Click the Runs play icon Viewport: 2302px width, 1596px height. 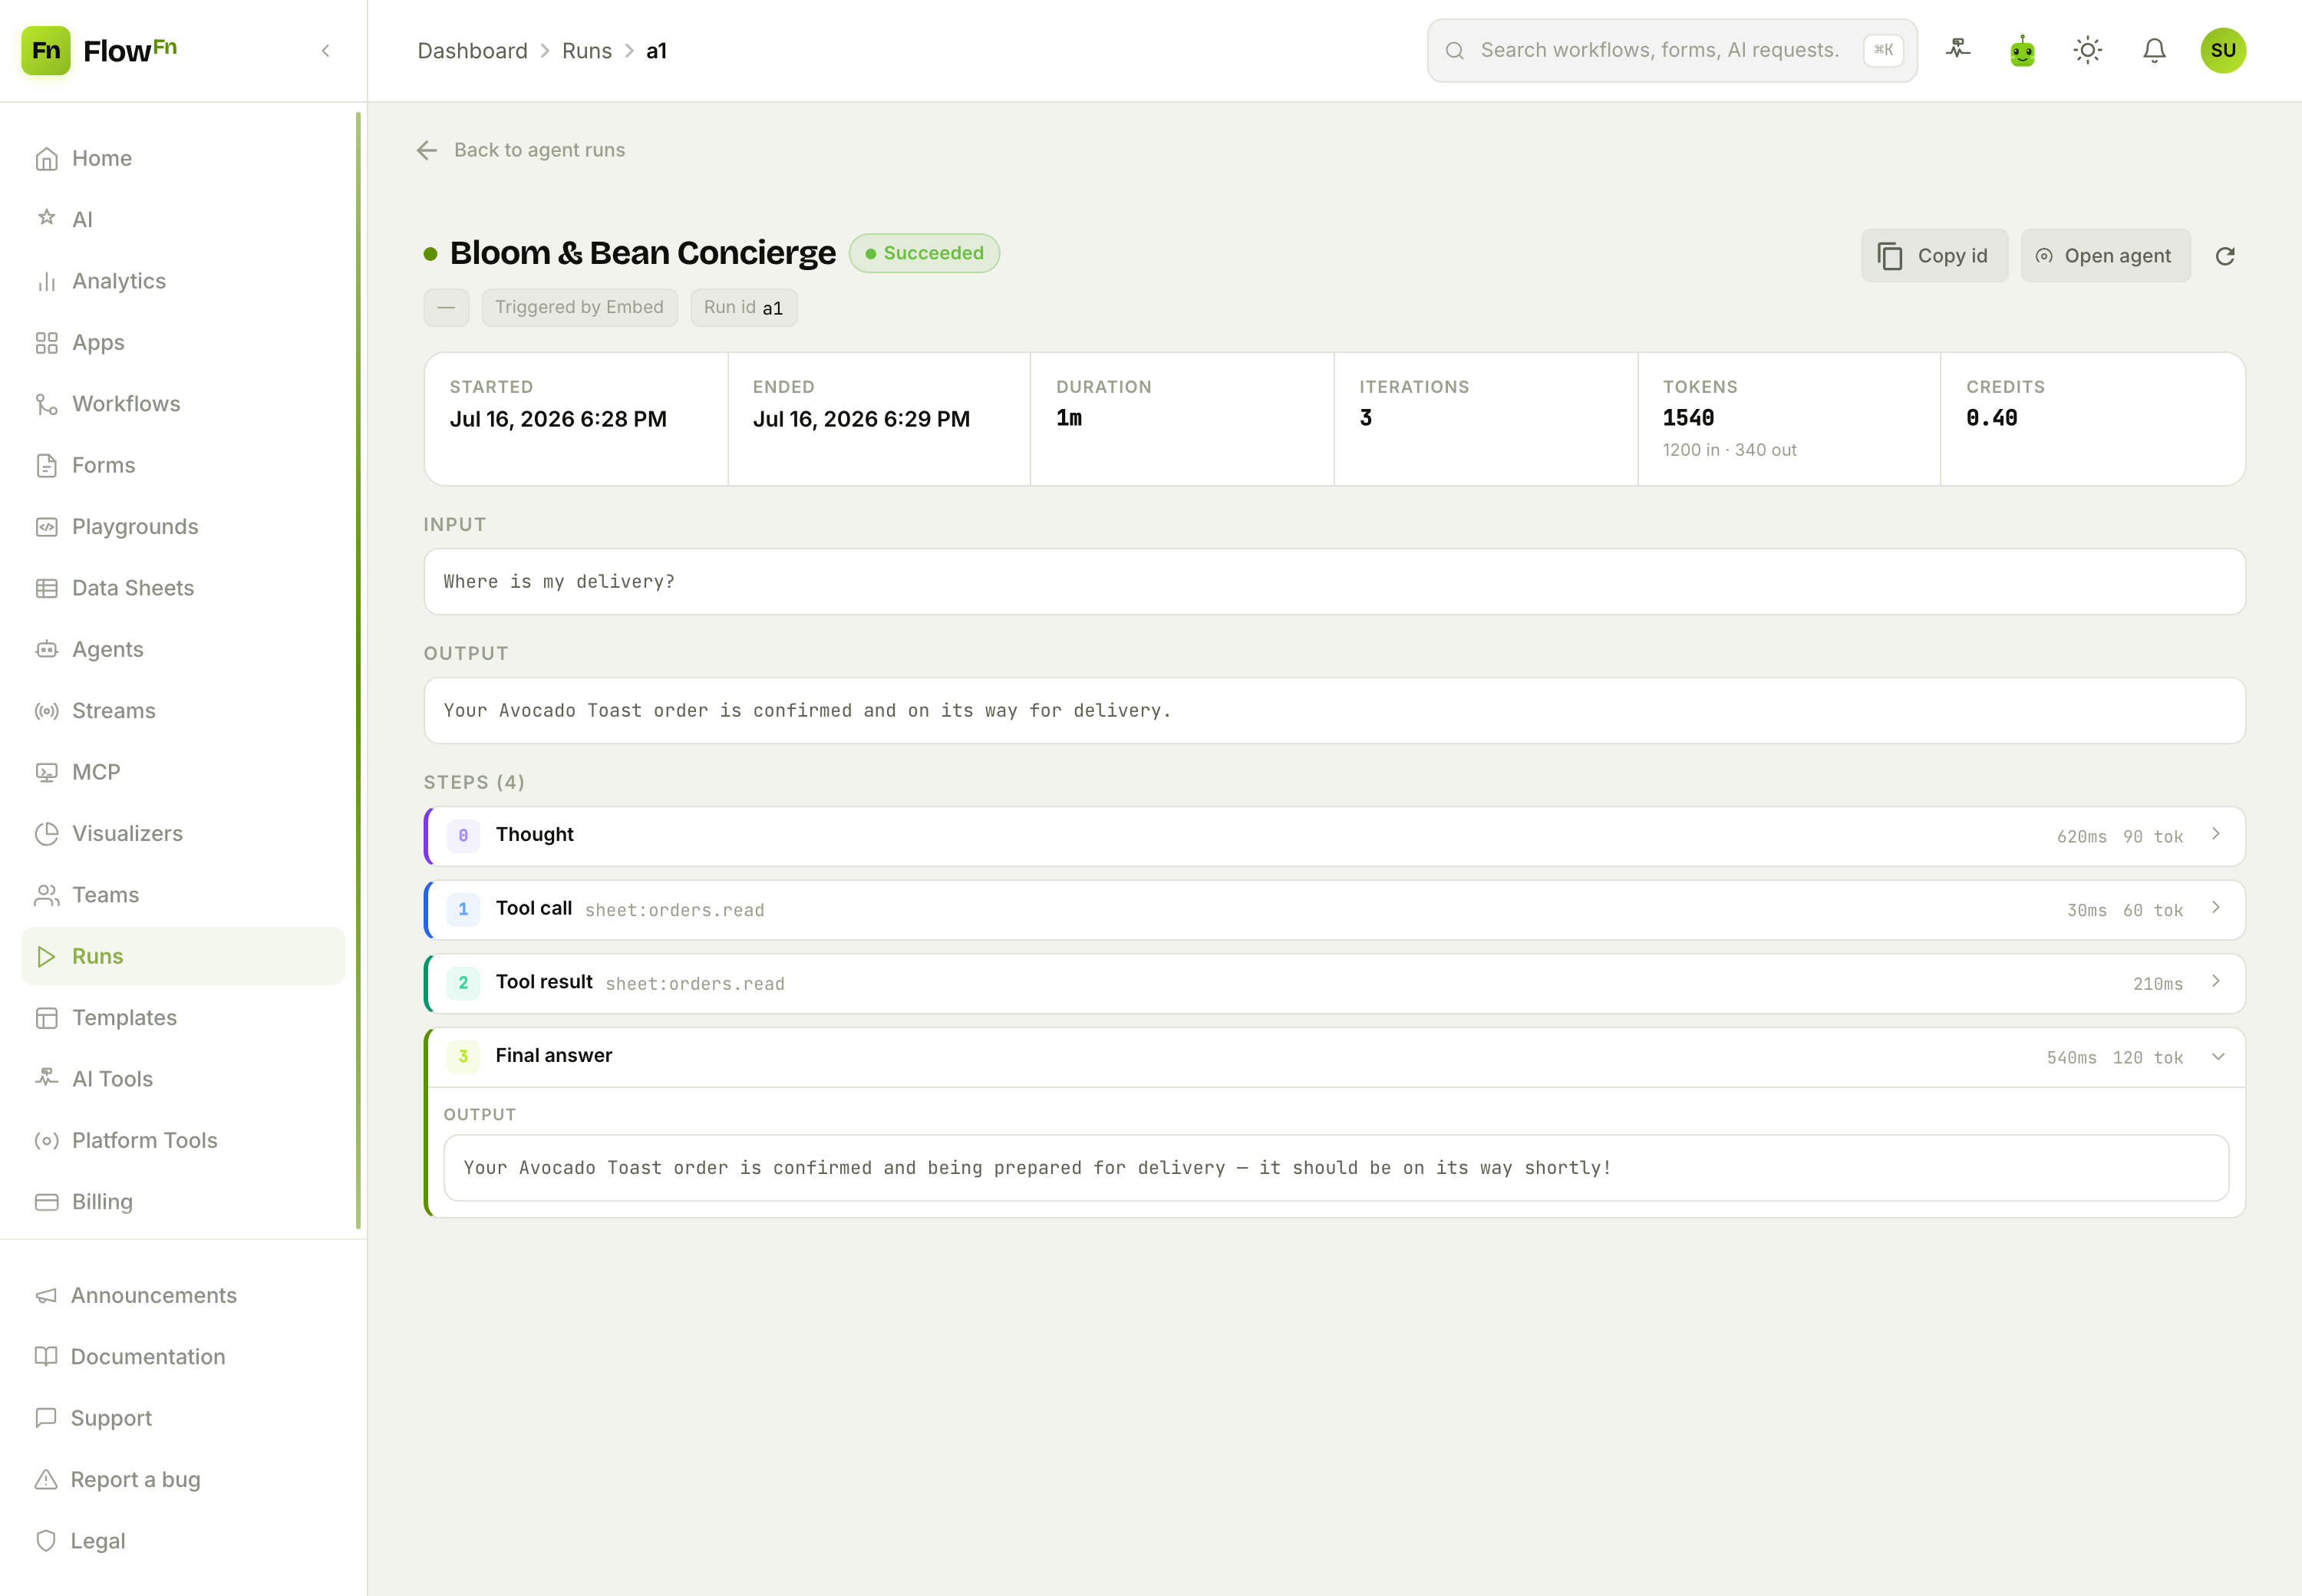[46, 956]
